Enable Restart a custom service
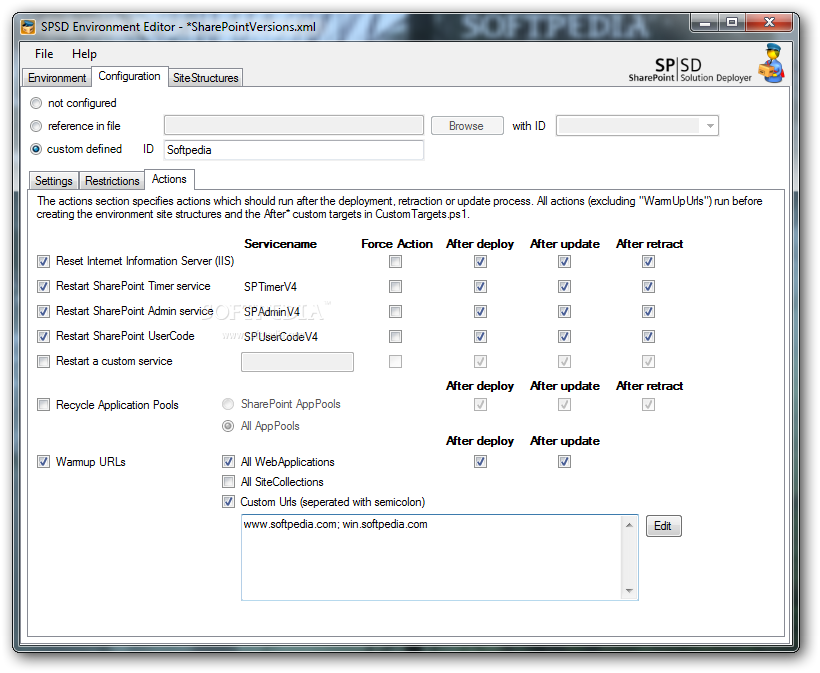The width and height of the screenshot is (820, 673). coord(43,361)
